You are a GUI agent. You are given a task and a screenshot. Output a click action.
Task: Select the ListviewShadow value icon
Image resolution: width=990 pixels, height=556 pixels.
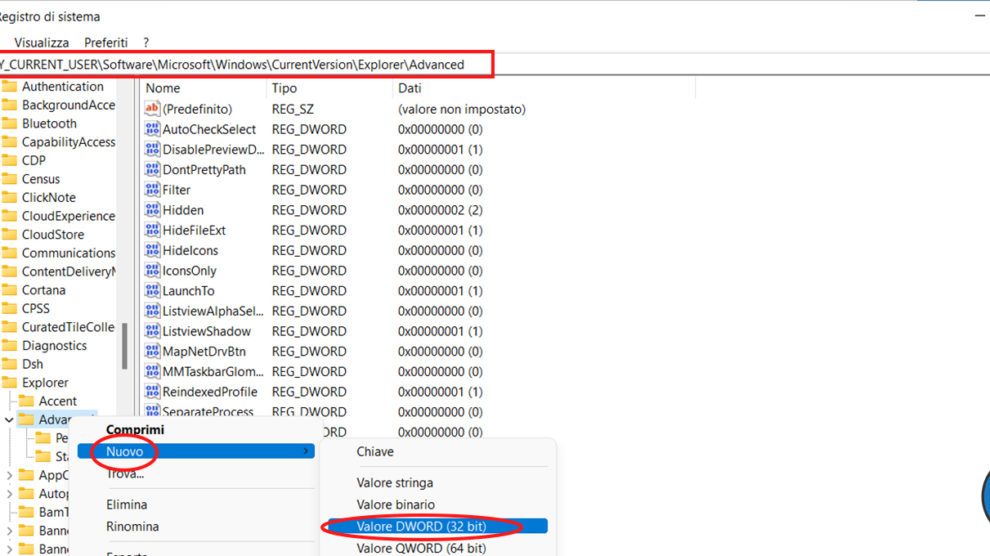(x=153, y=331)
